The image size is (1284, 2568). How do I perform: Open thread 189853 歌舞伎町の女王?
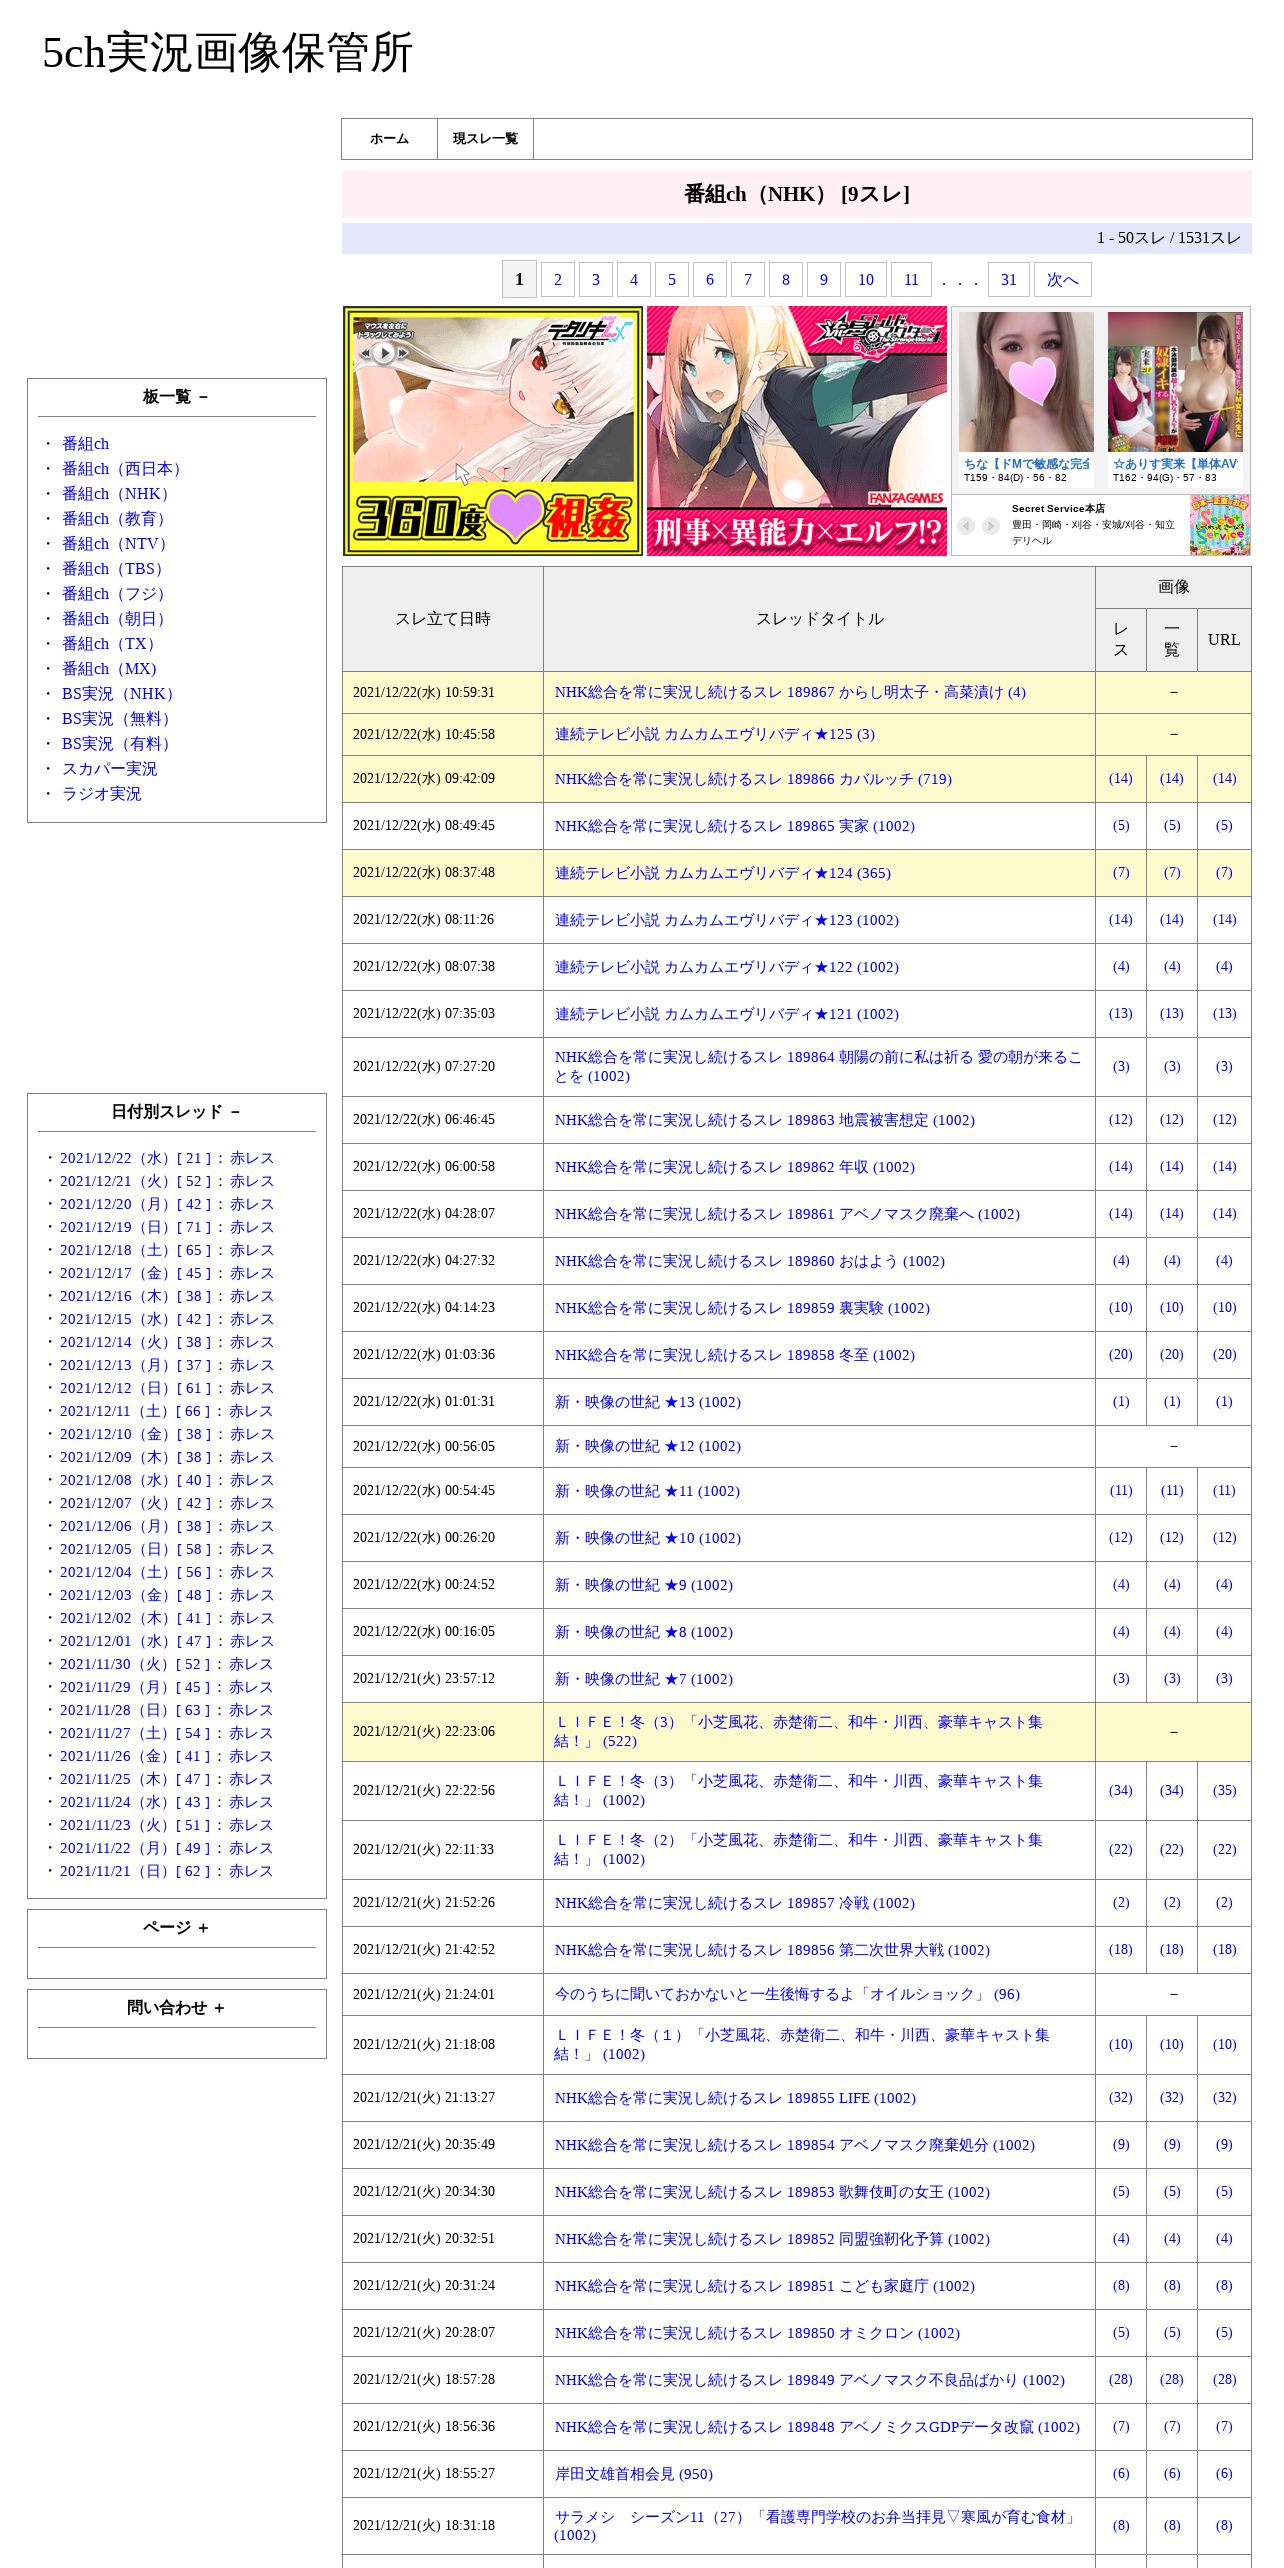pyautogui.click(x=772, y=2192)
